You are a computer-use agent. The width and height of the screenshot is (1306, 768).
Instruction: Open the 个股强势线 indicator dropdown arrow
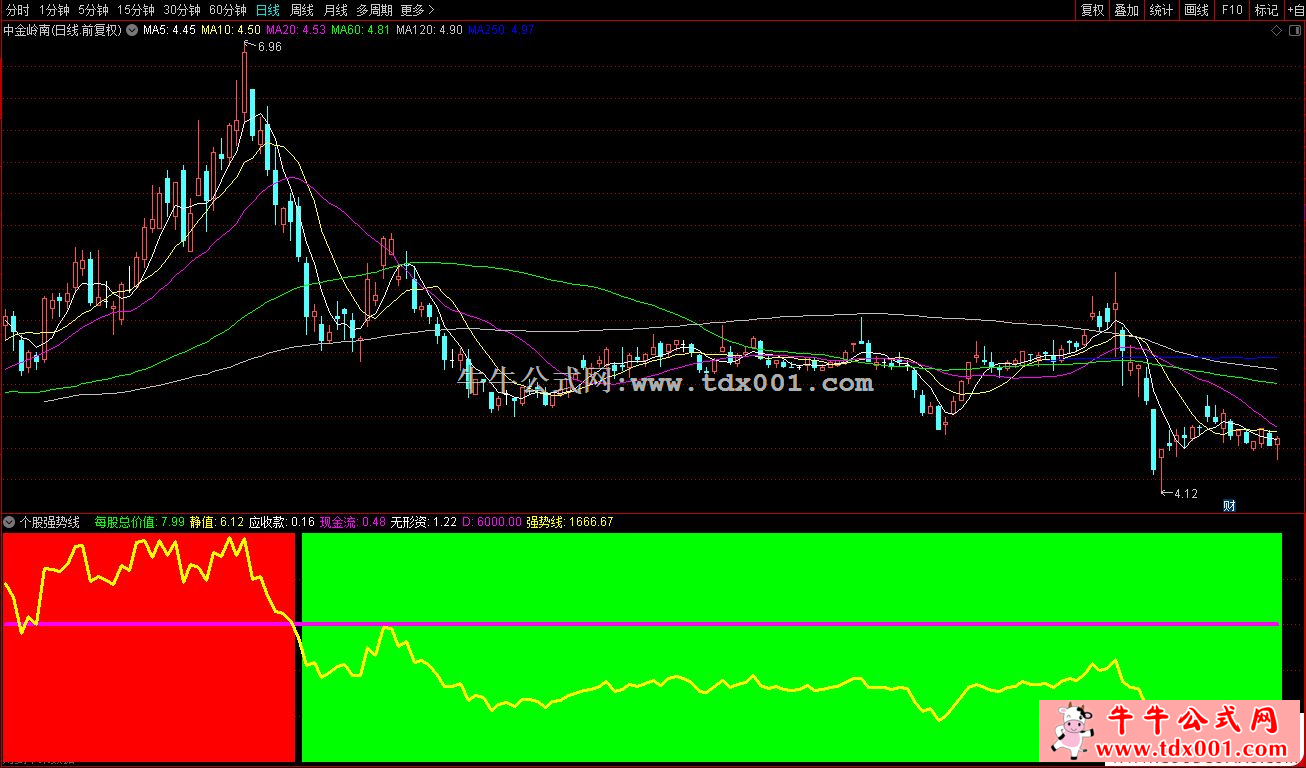pos(9,522)
